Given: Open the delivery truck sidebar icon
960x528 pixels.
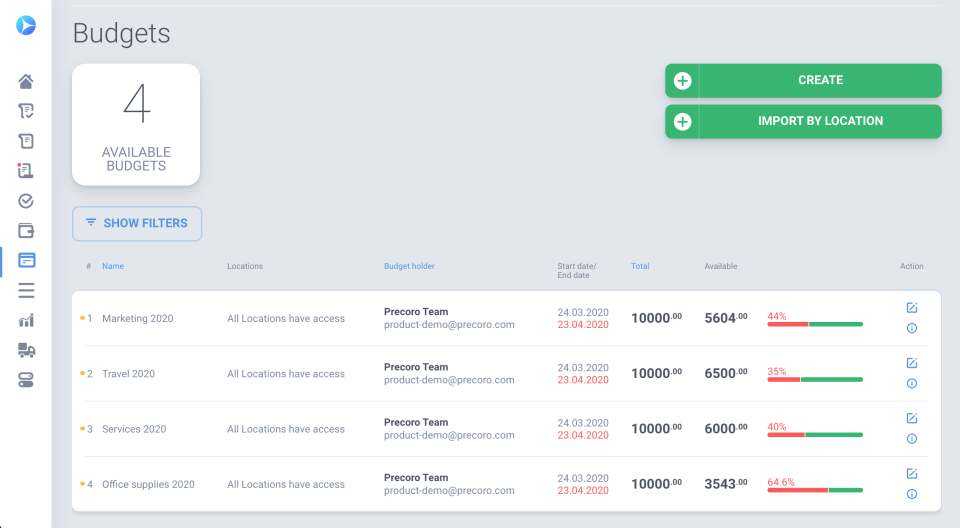Looking at the screenshot, I should click(26, 350).
